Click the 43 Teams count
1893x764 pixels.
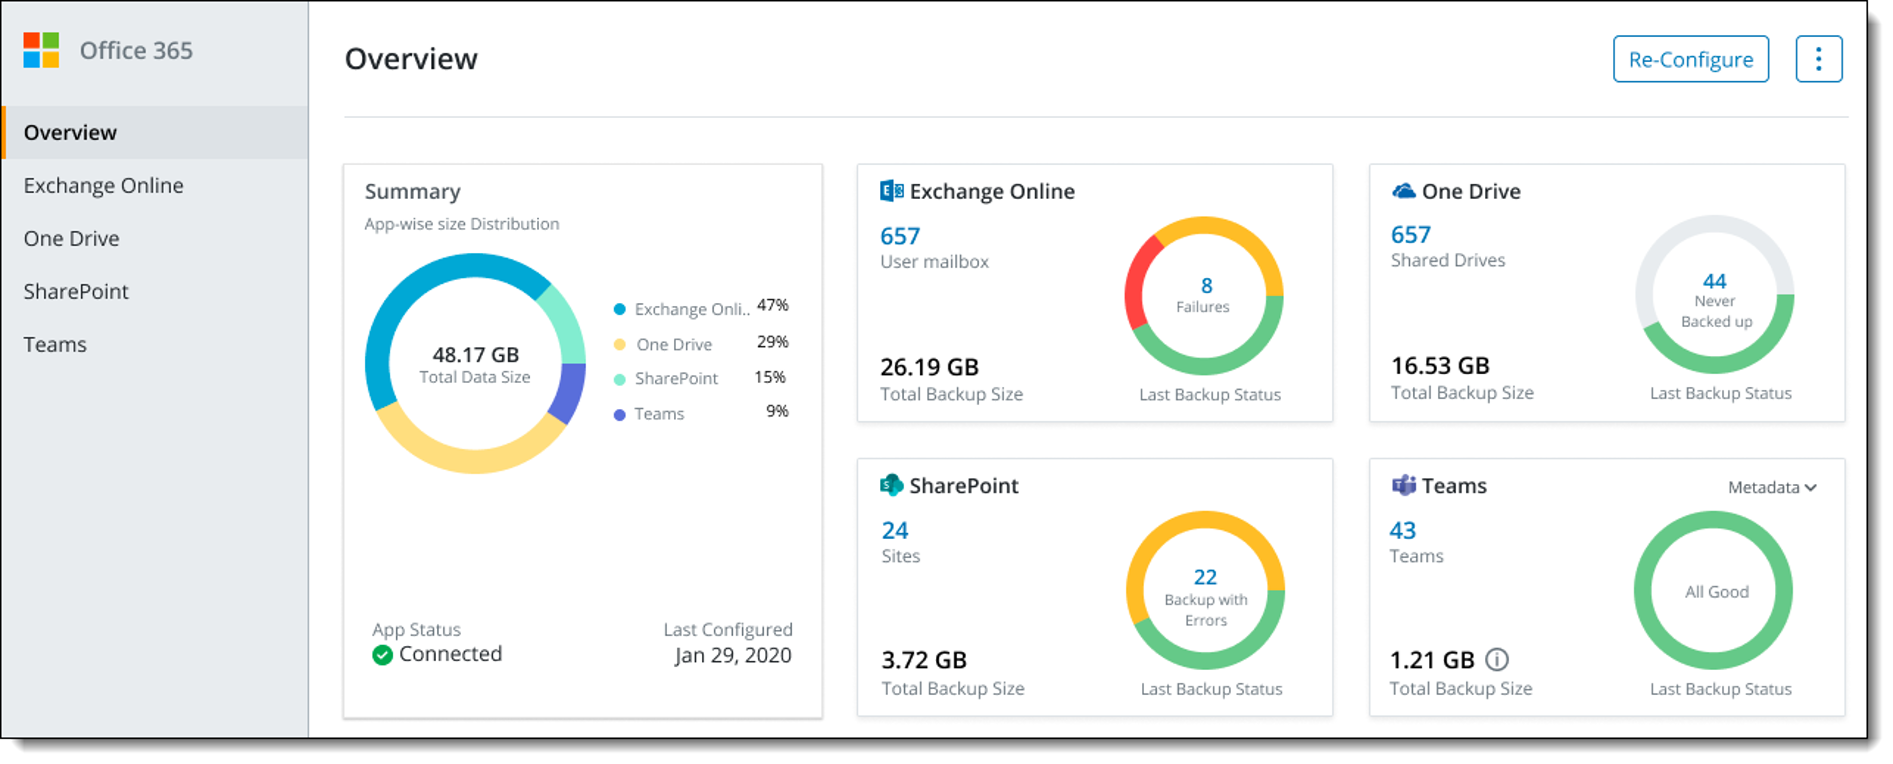click(x=1403, y=530)
